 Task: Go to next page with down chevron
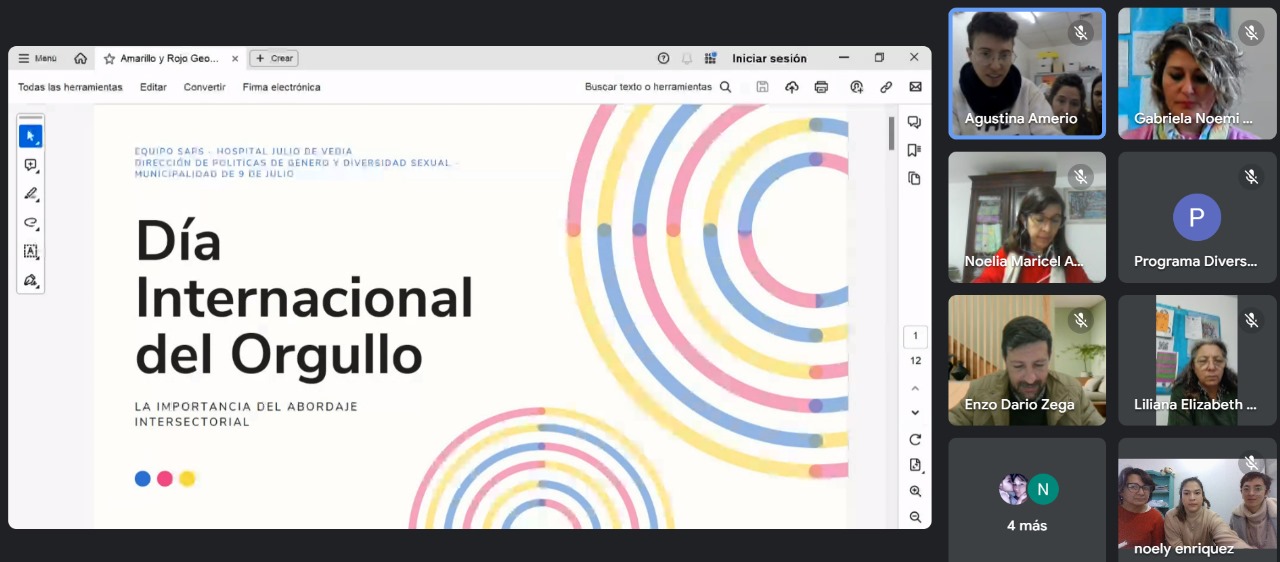[x=915, y=412]
